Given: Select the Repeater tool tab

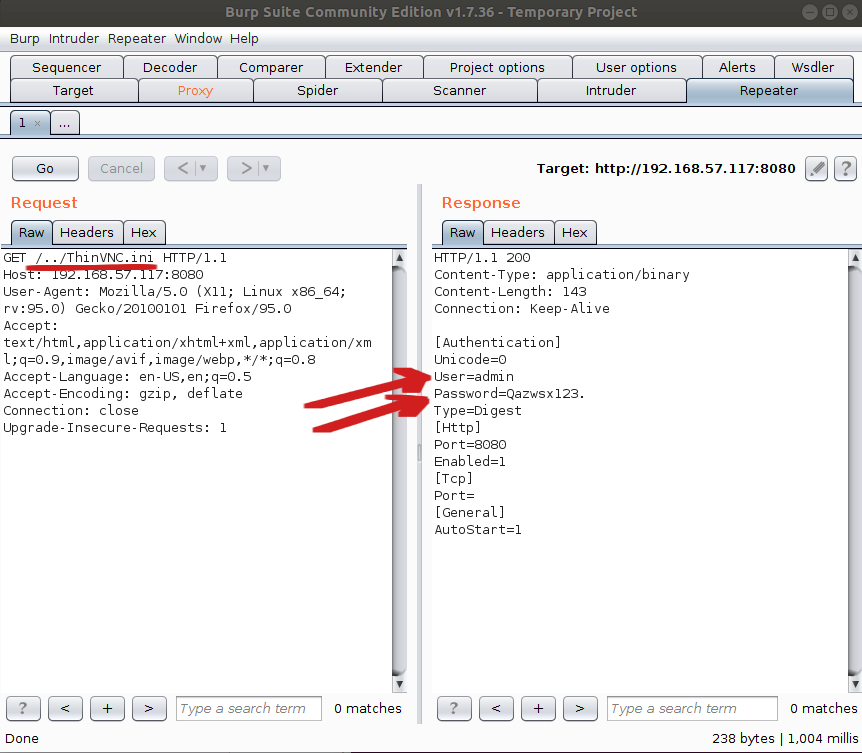Looking at the screenshot, I should (x=769, y=91).
